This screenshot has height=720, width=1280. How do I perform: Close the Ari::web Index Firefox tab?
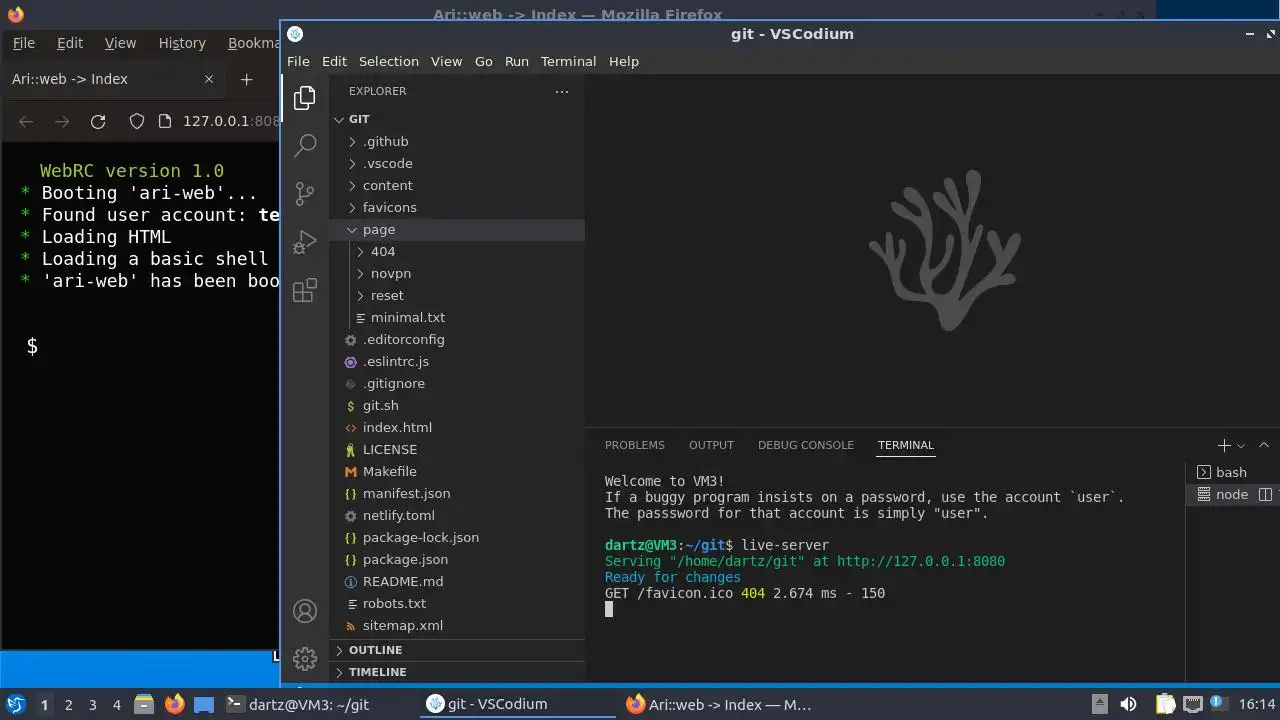209,79
